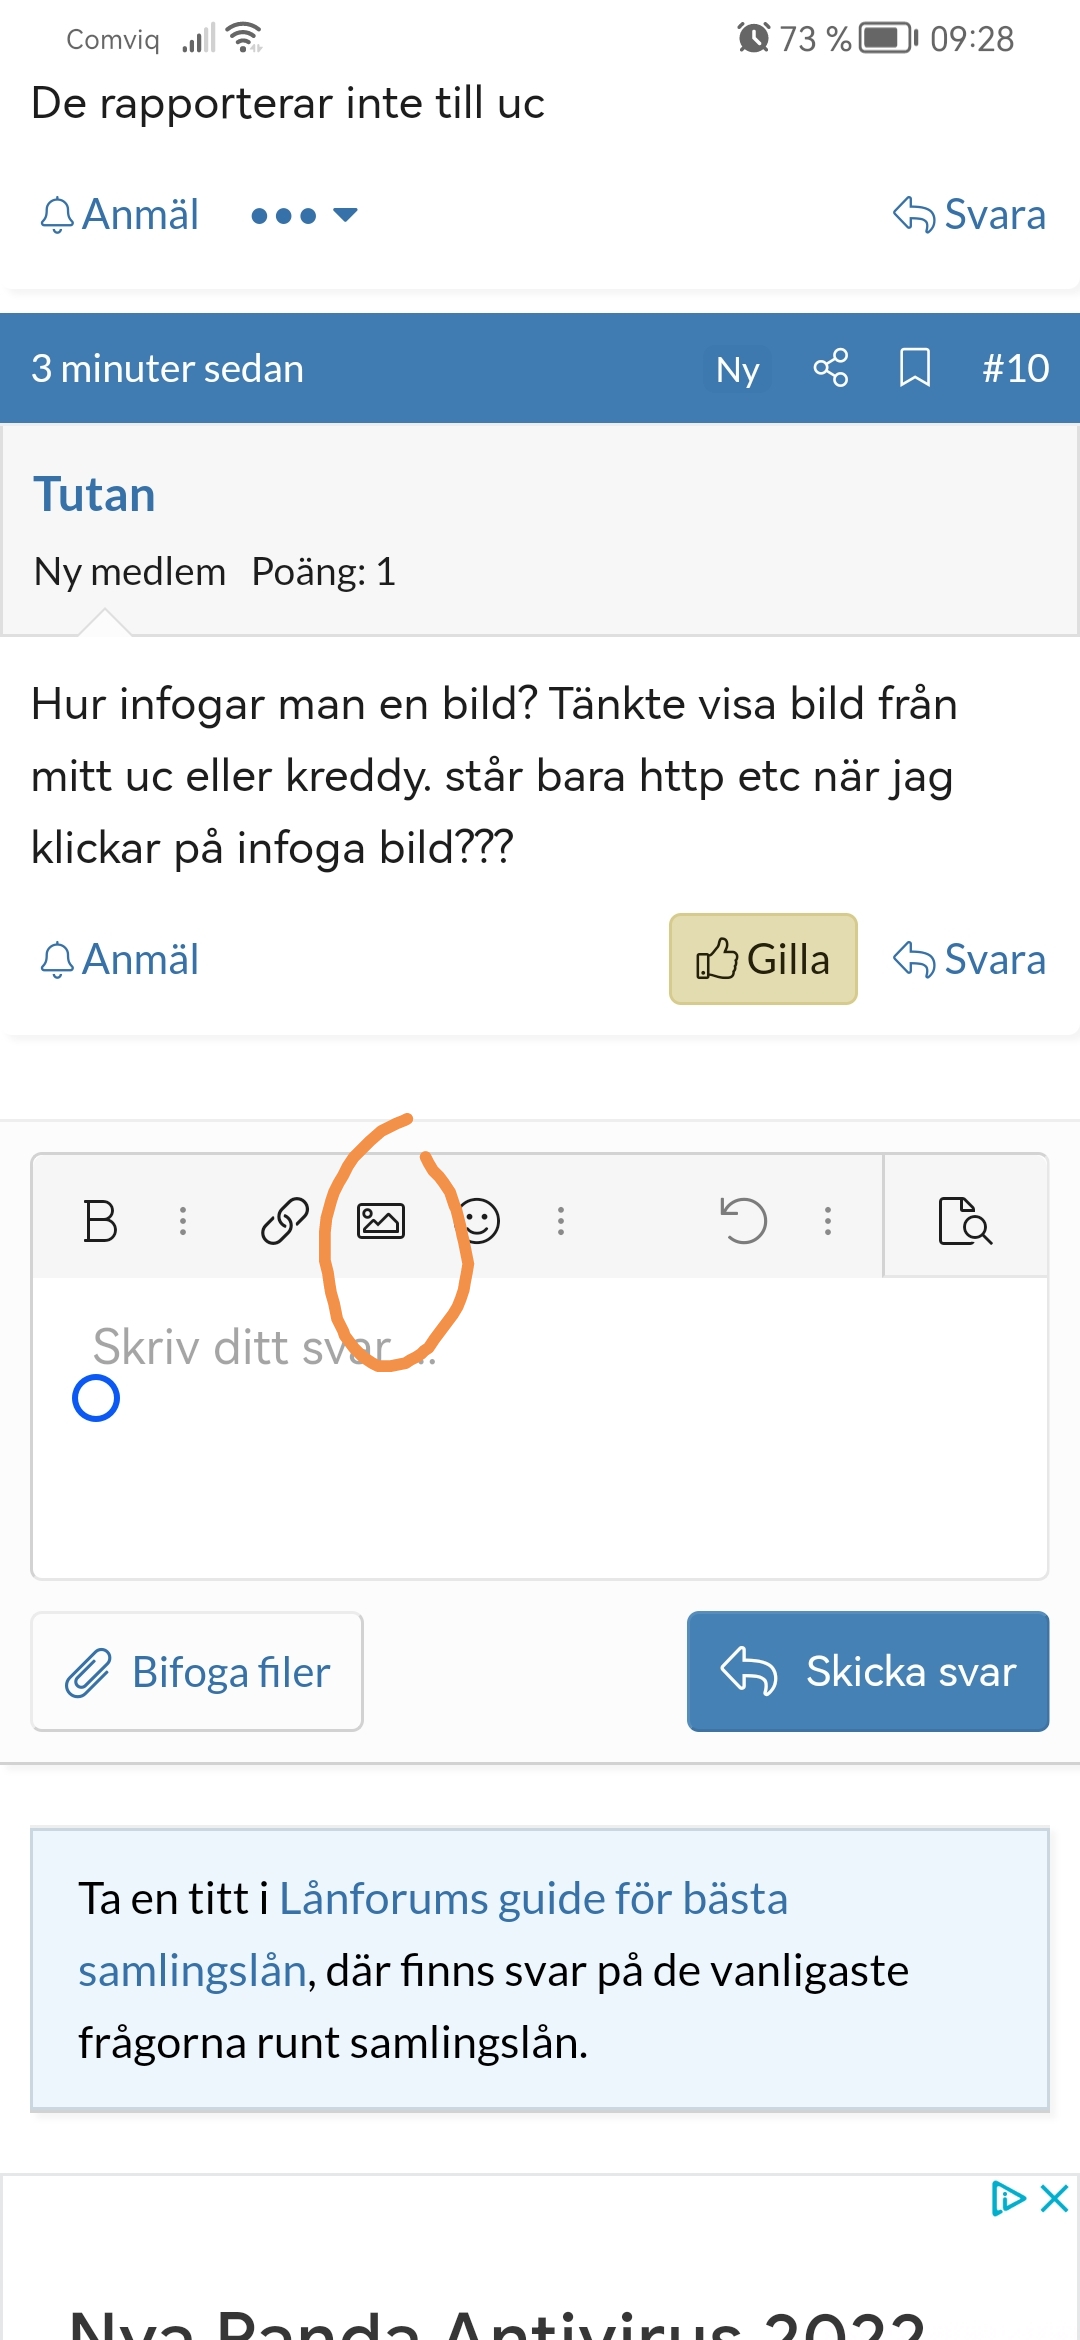Share post #10
Screen dimensions: 1080x2340
(830, 368)
